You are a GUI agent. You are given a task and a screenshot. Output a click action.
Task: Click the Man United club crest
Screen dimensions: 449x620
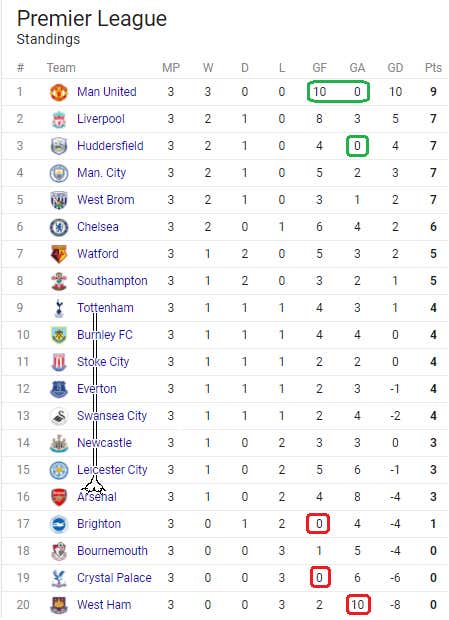point(59,92)
